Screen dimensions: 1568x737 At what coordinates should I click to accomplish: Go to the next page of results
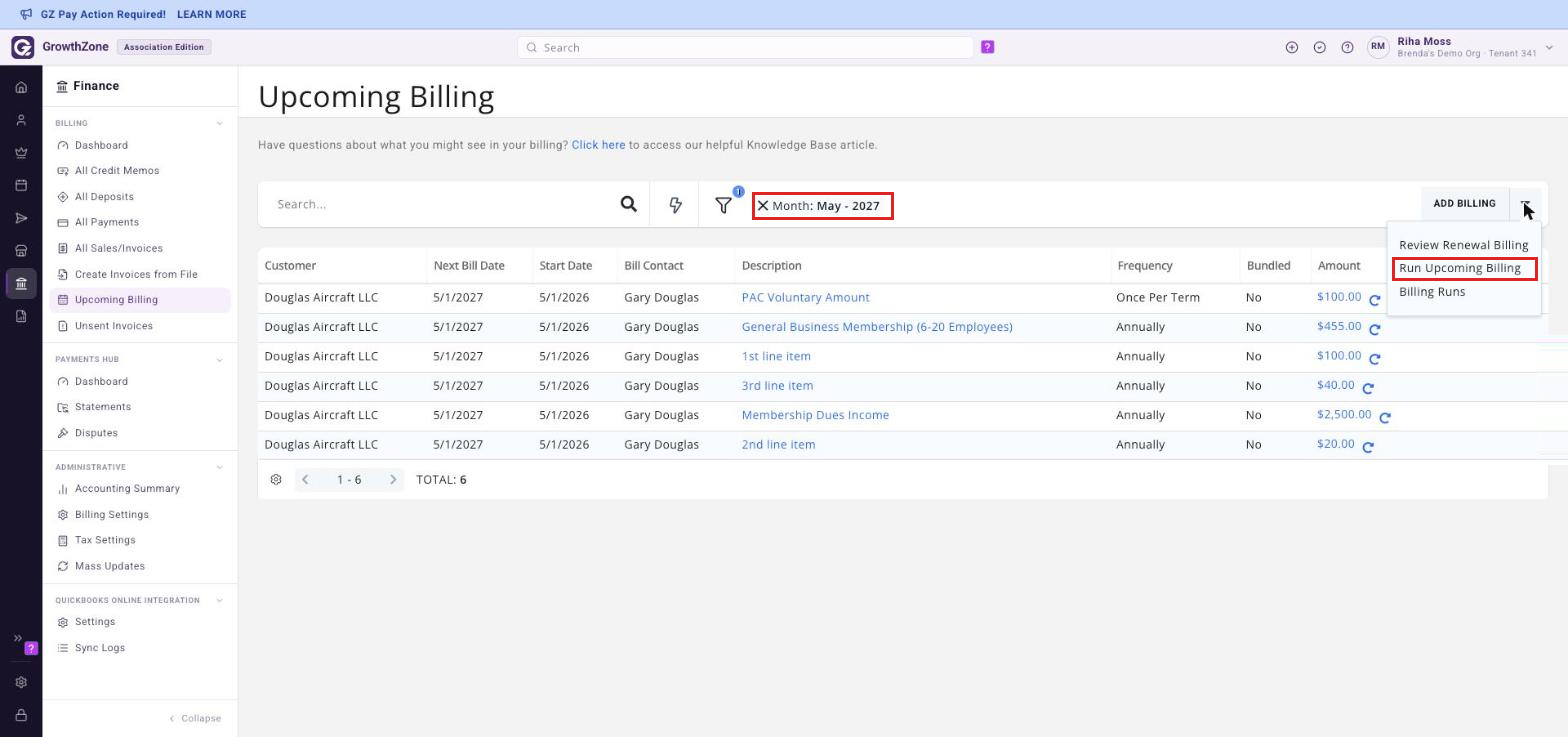tap(393, 480)
